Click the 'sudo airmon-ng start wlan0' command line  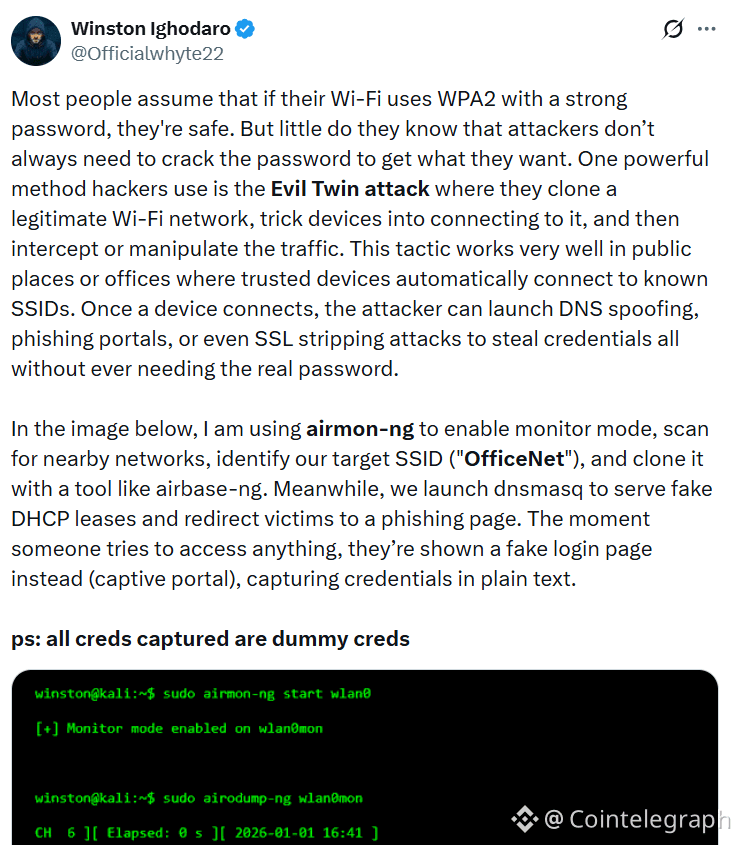203,694
